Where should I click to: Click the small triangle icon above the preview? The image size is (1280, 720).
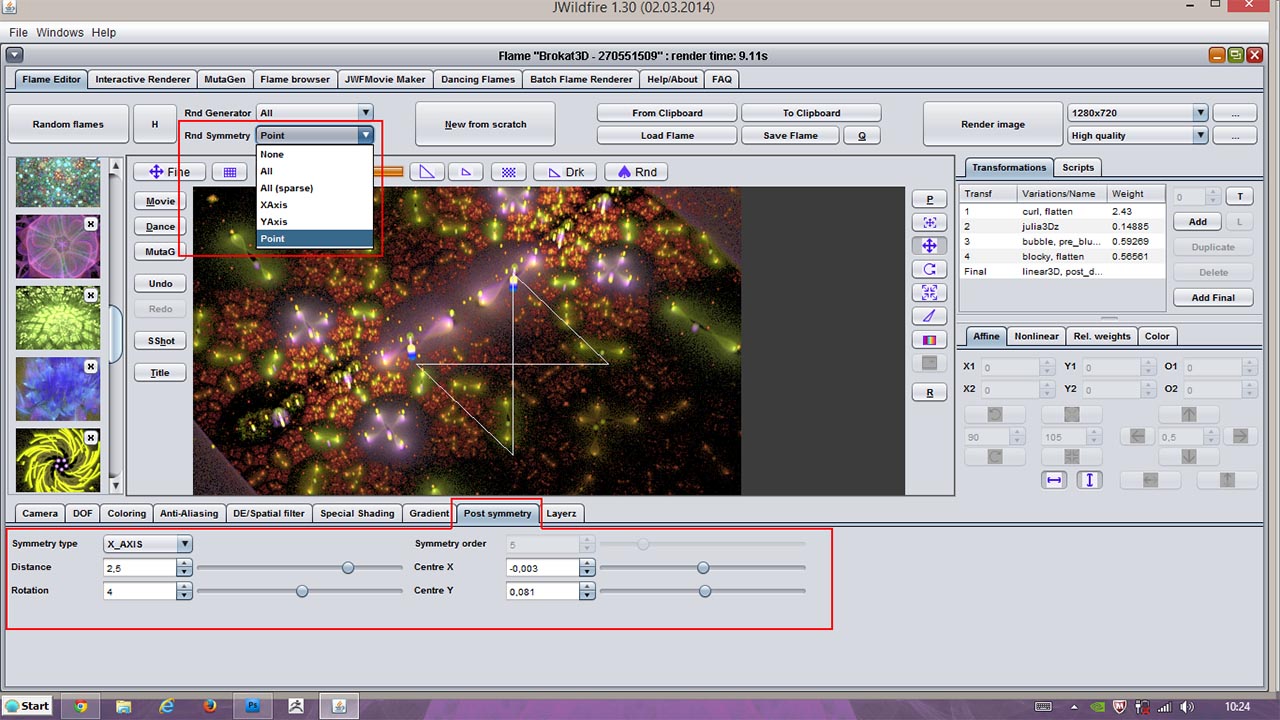[466, 172]
